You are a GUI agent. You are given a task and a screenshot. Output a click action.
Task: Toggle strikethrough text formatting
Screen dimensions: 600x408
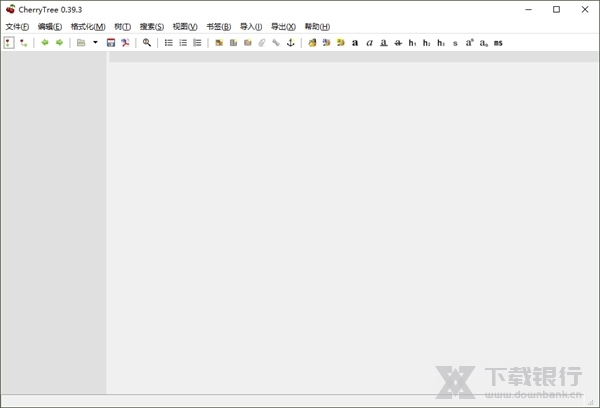pos(398,43)
